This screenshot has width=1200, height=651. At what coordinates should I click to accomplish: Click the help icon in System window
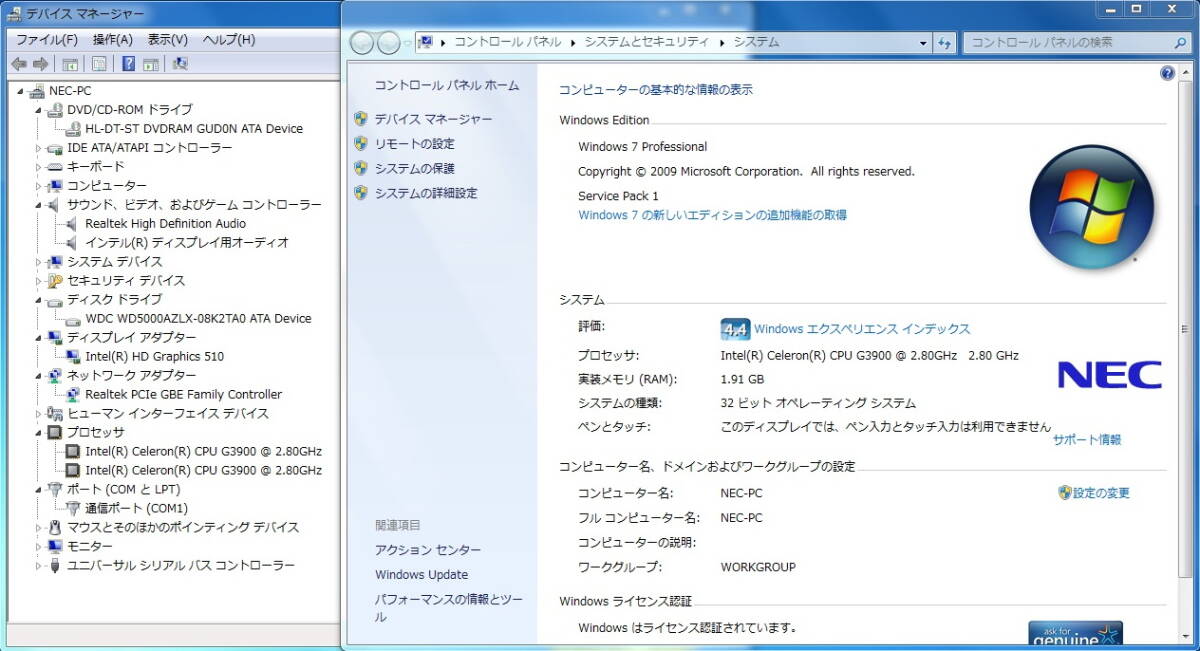click(1167, 74)
